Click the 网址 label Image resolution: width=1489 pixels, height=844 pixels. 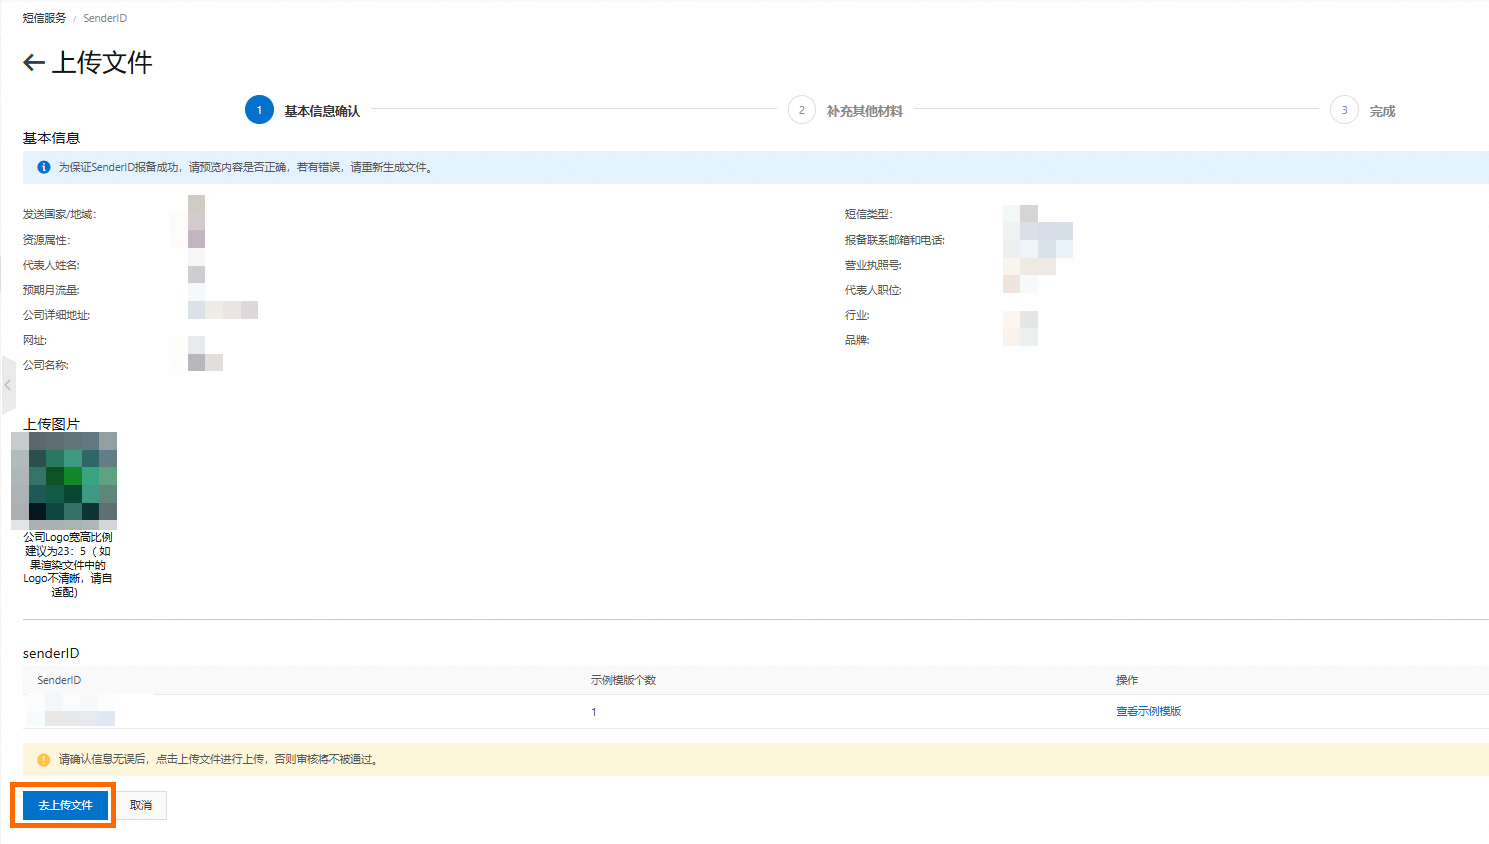[x=35, y=340]
